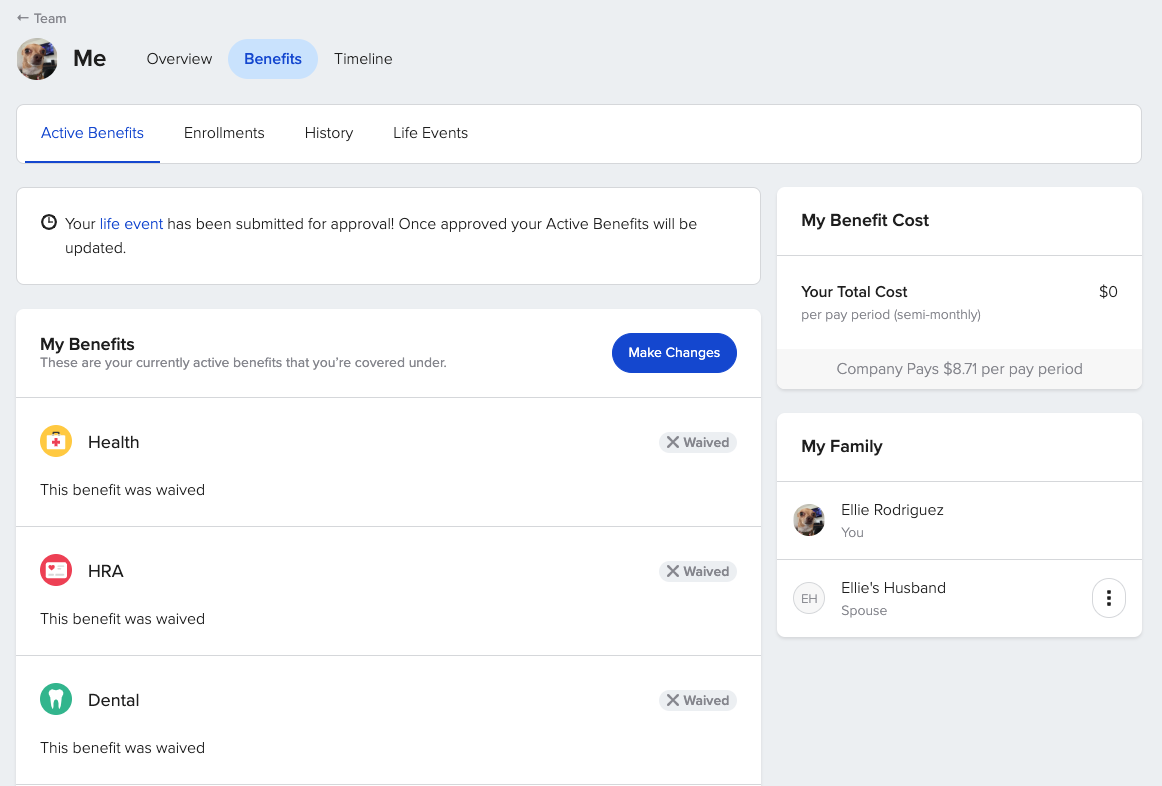Select the Benefits pill tab
Screen dimensions: 1162x786
(273, 59)
